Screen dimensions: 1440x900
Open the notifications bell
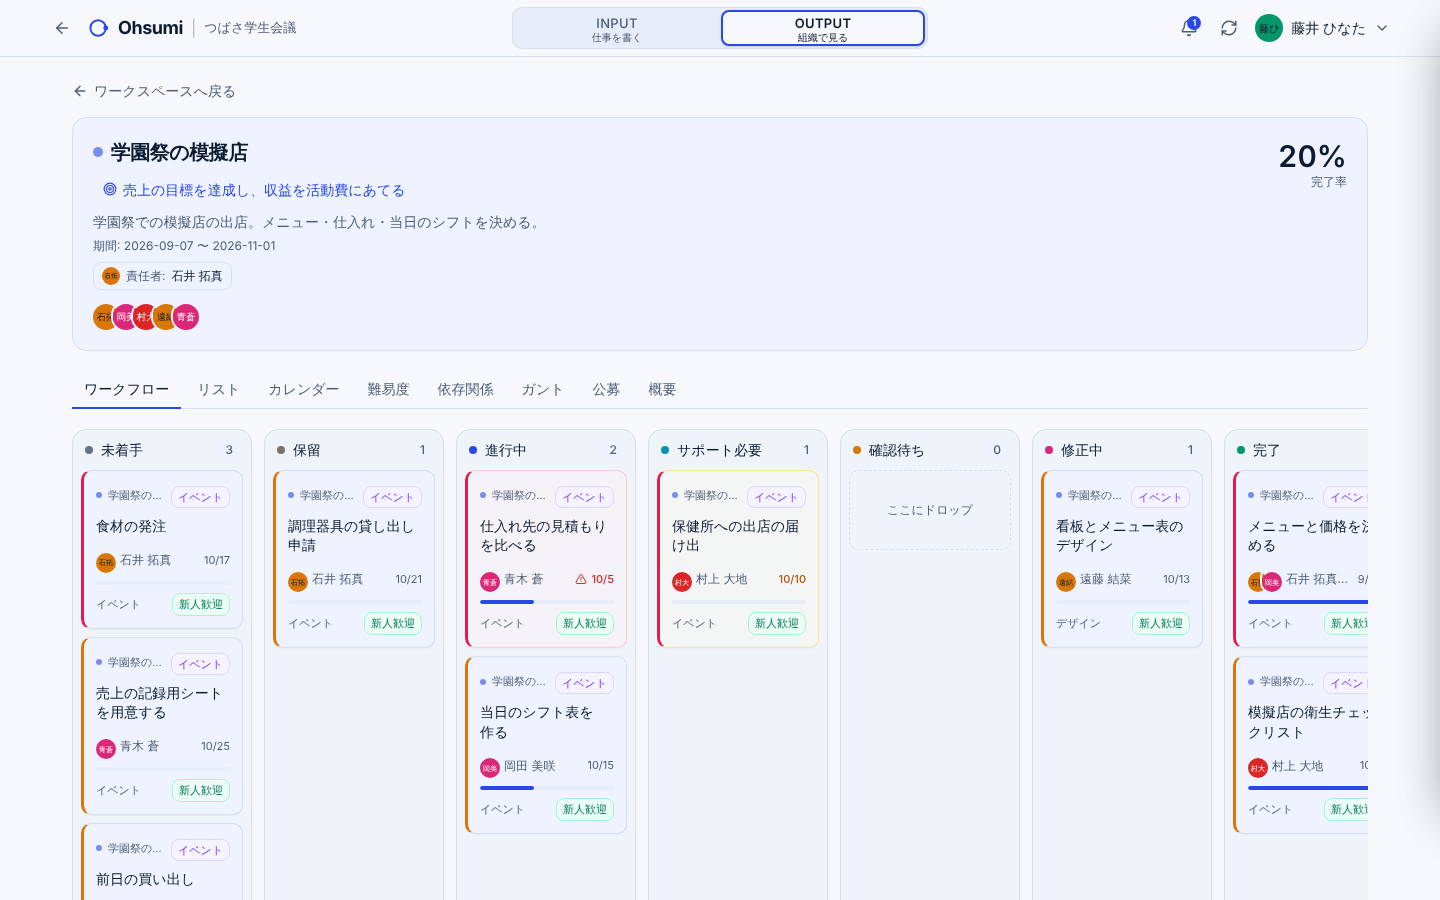pyautogui.click(x=1189, y=28)
